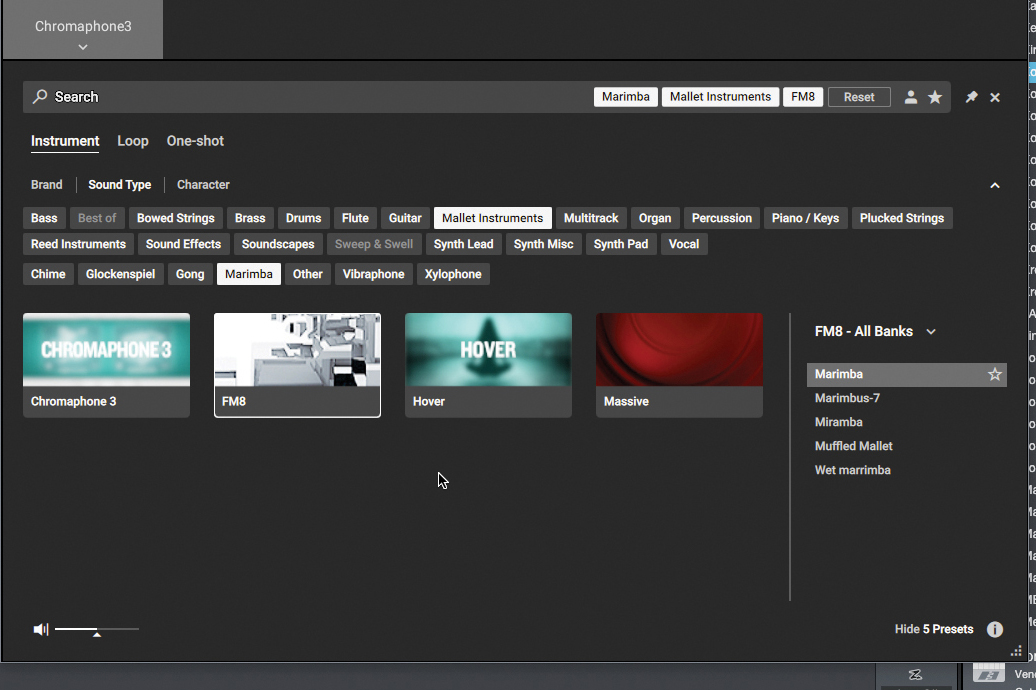Screen dimensions: 1036x690
Task: Toggle the Synth Pad tag
Action: click(620, 244)
